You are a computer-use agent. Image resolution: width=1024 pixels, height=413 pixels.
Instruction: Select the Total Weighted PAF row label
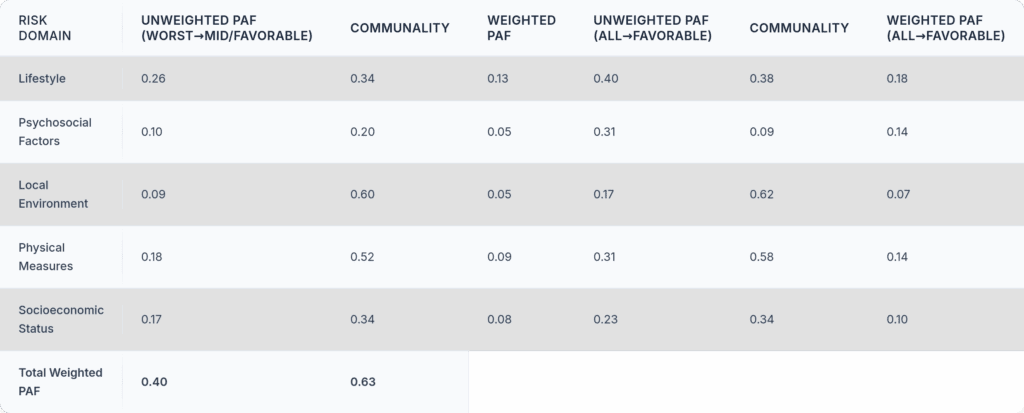point(60,381)
